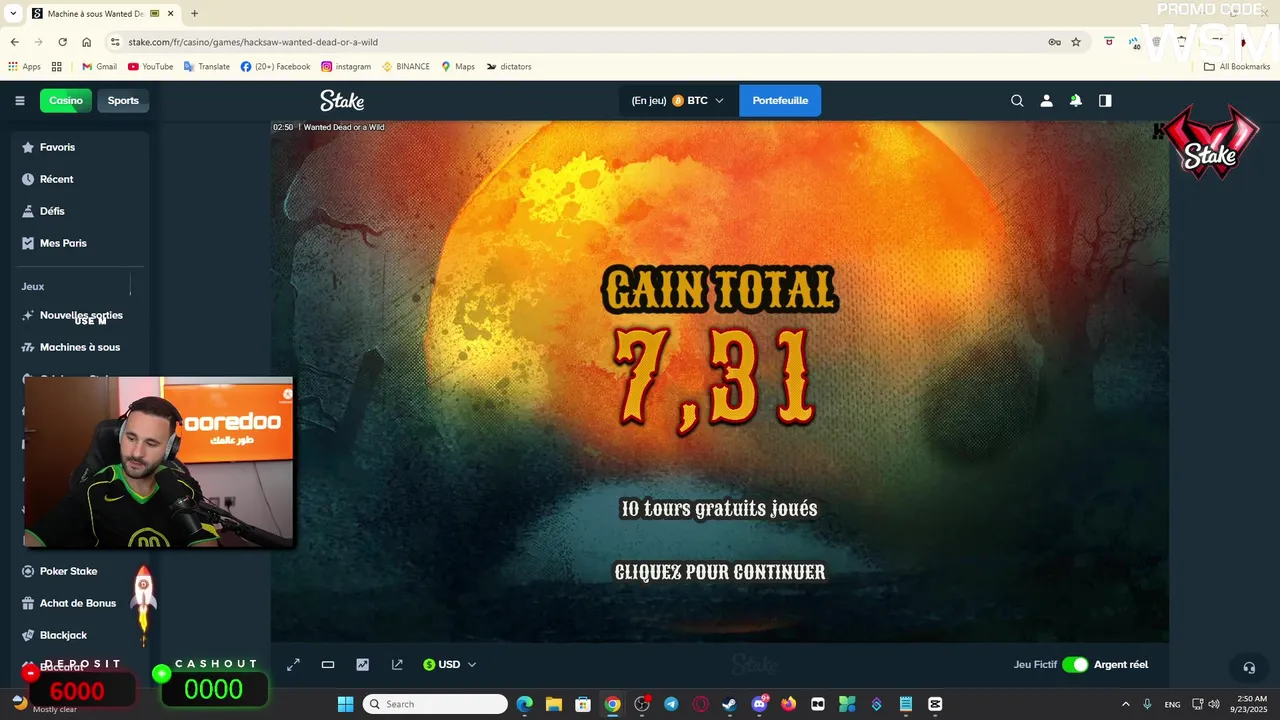Open Nouvelles sorties in sidebar

81,315
